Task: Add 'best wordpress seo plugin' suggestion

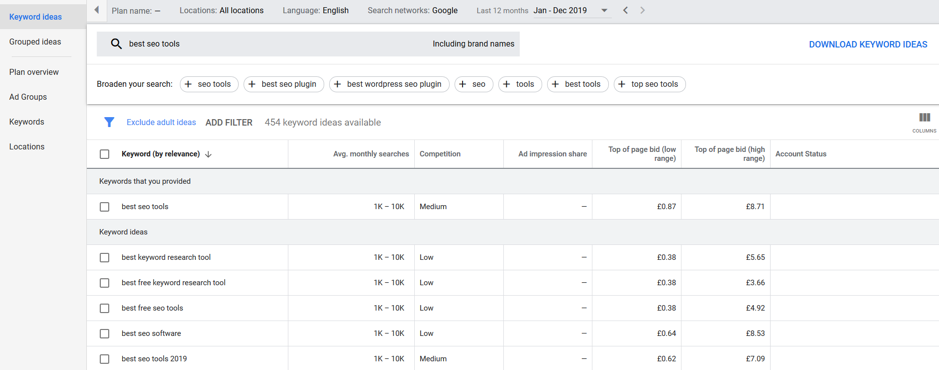Action: [389, 84]
